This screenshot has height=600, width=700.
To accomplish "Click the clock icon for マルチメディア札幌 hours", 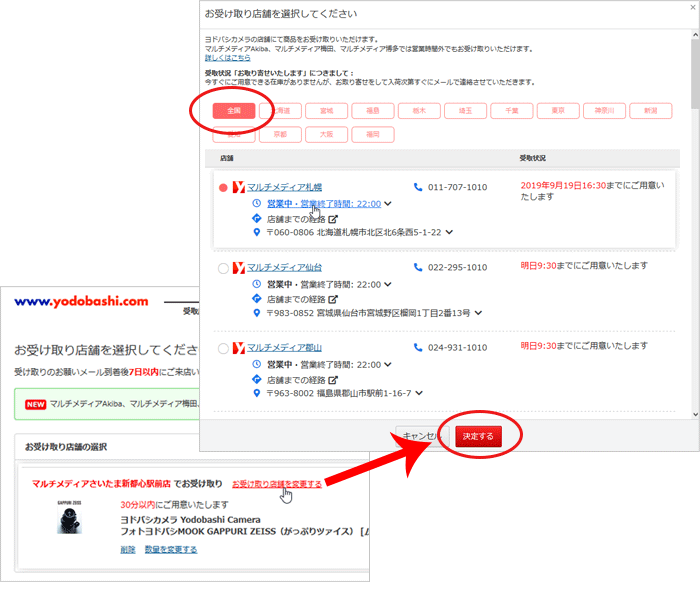I will 257,204.
